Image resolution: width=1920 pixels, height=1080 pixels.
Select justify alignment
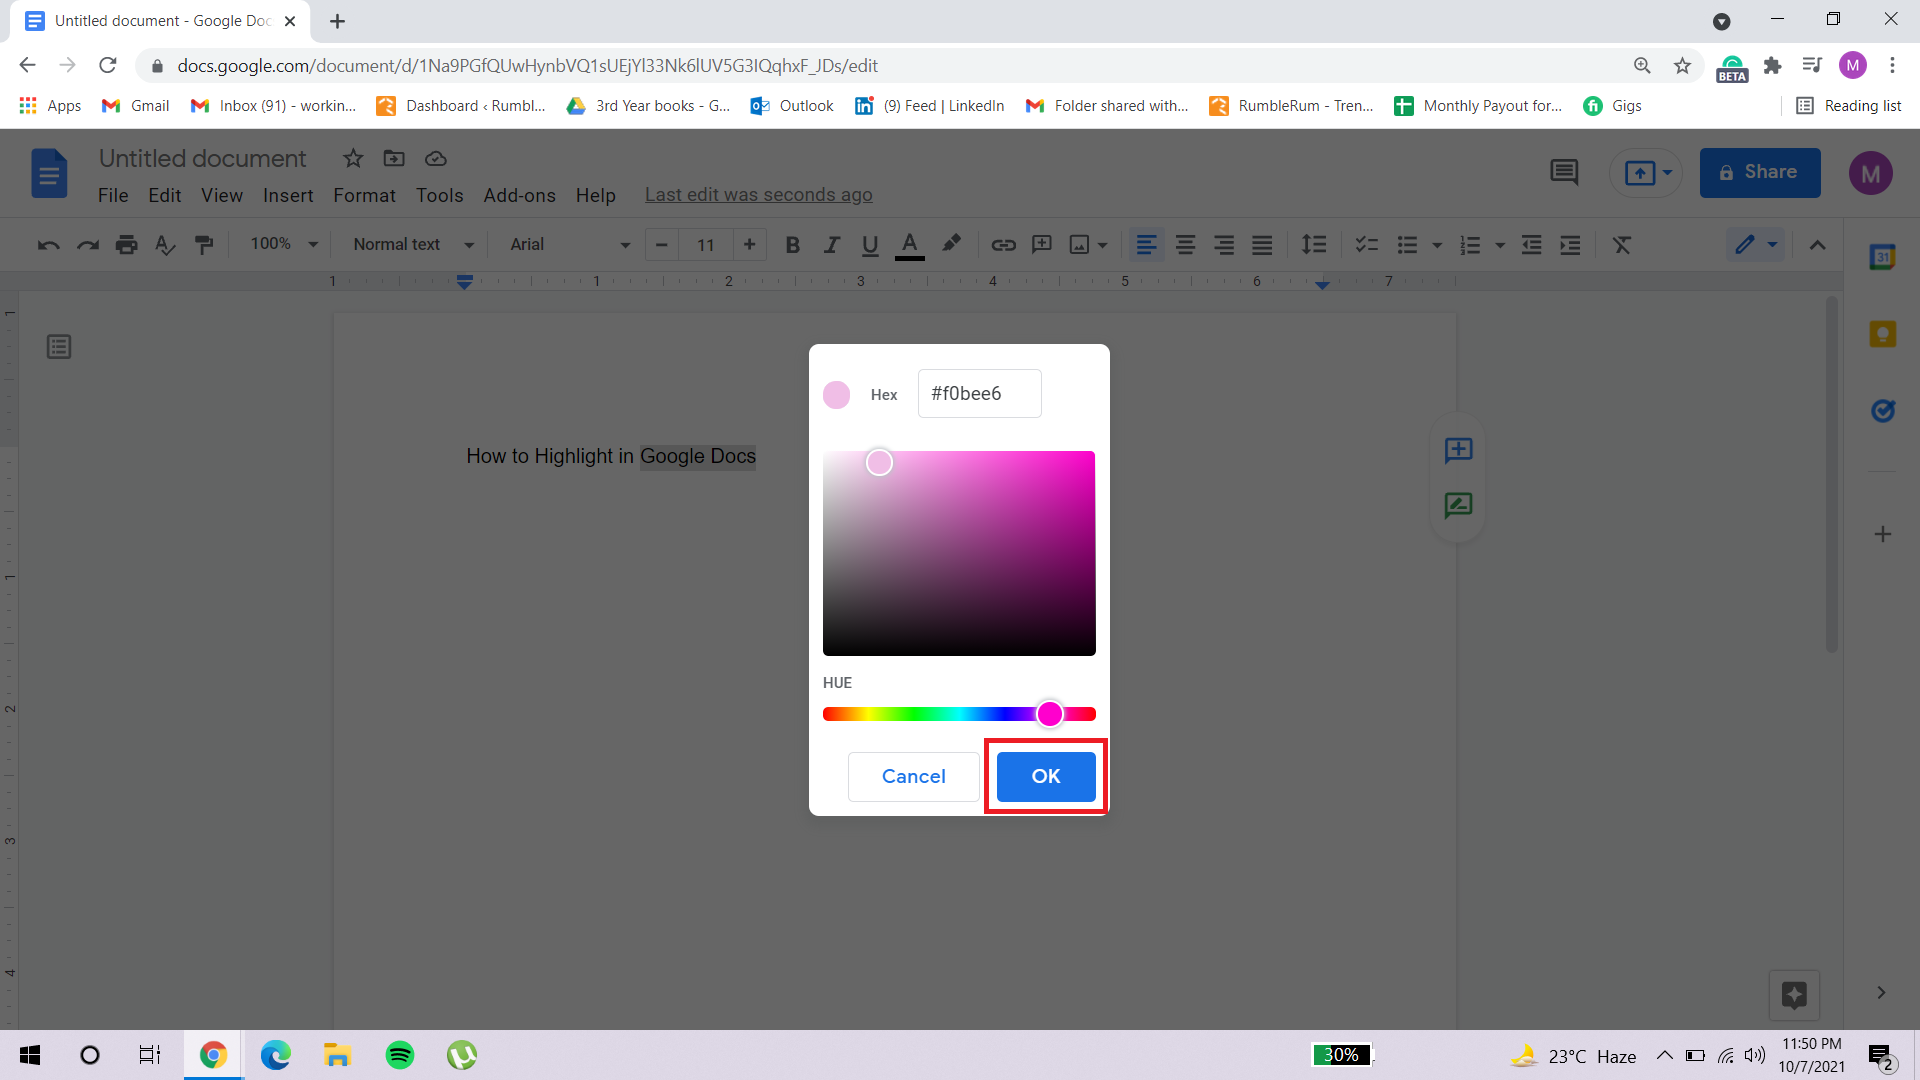point(1263,245)
